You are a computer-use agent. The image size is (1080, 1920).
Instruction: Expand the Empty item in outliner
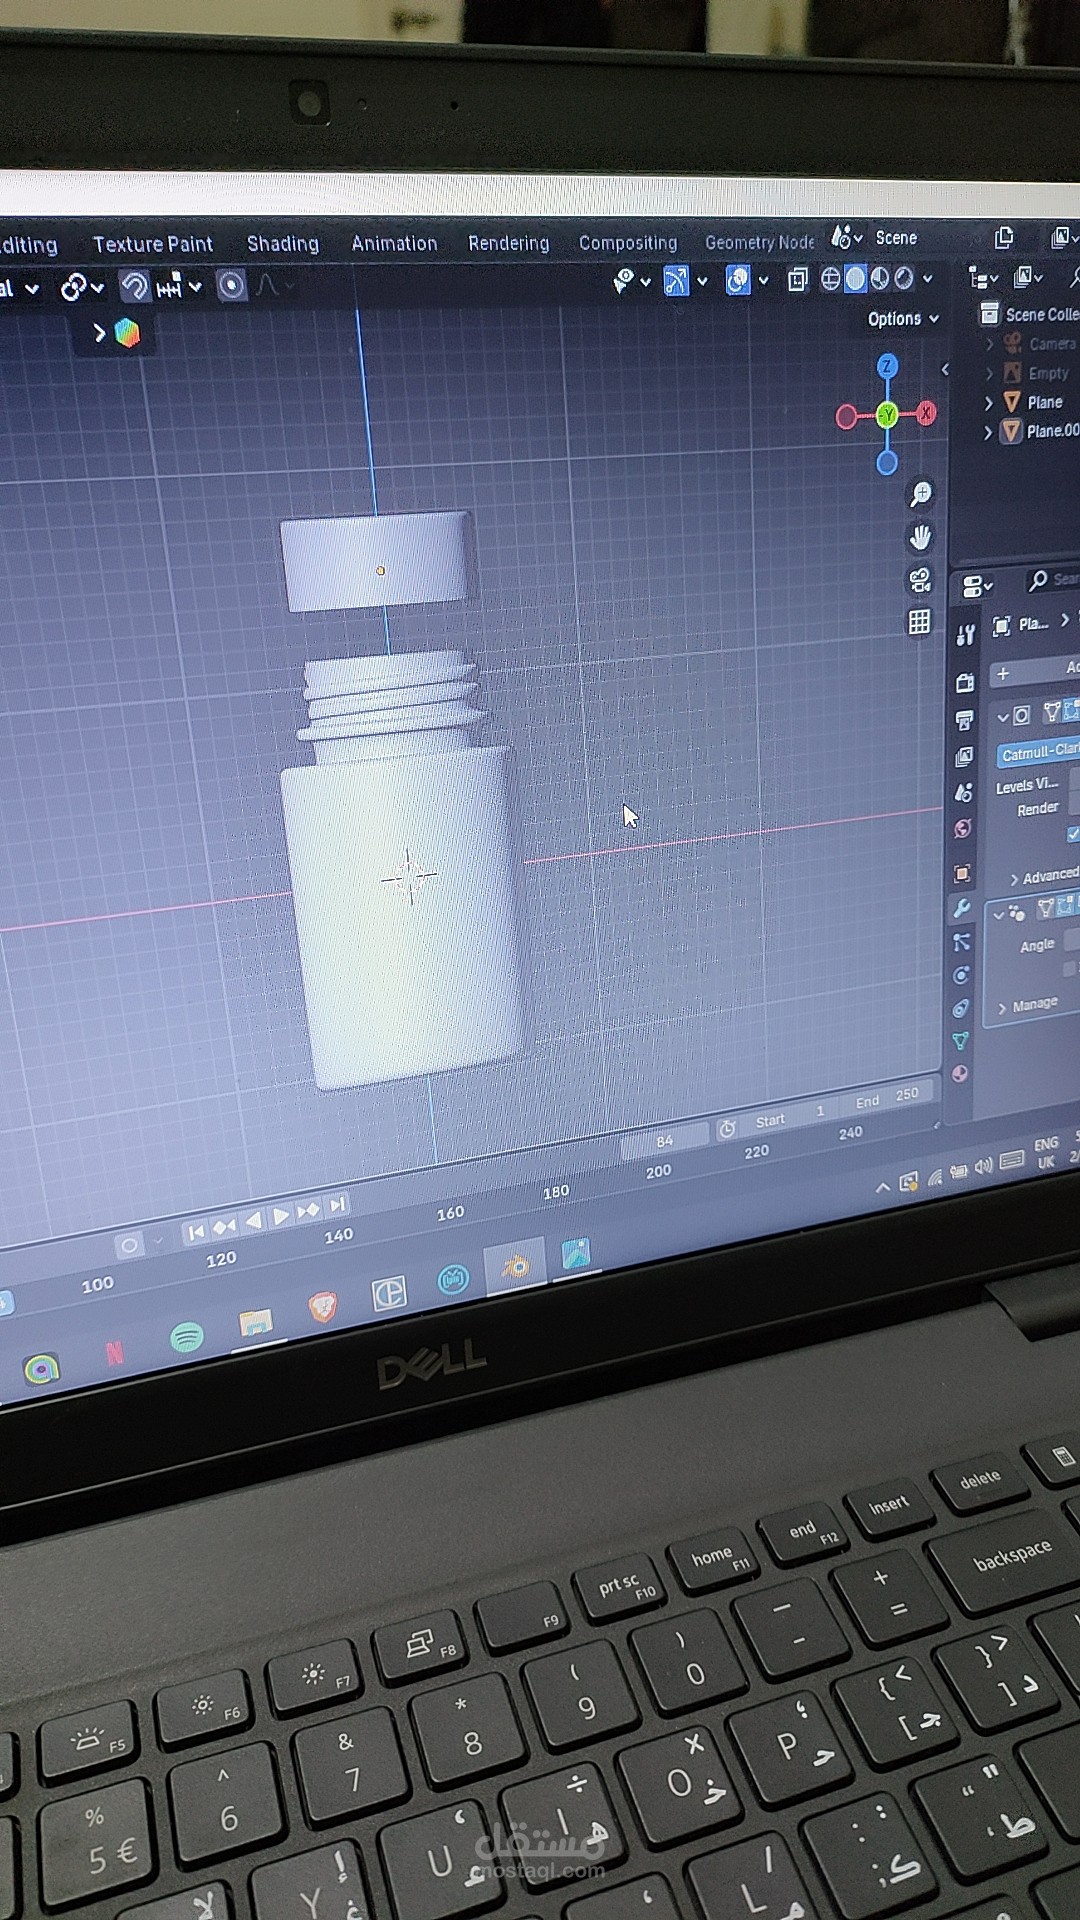[x=989, y=373]
